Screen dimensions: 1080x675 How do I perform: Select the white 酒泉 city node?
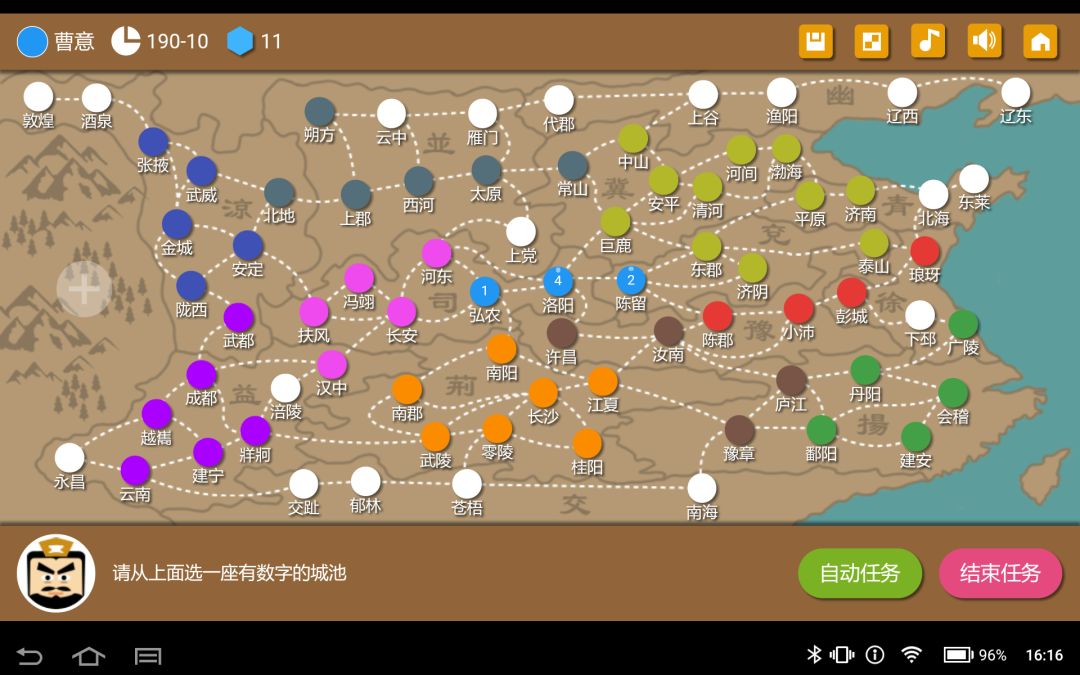[96, 98]
